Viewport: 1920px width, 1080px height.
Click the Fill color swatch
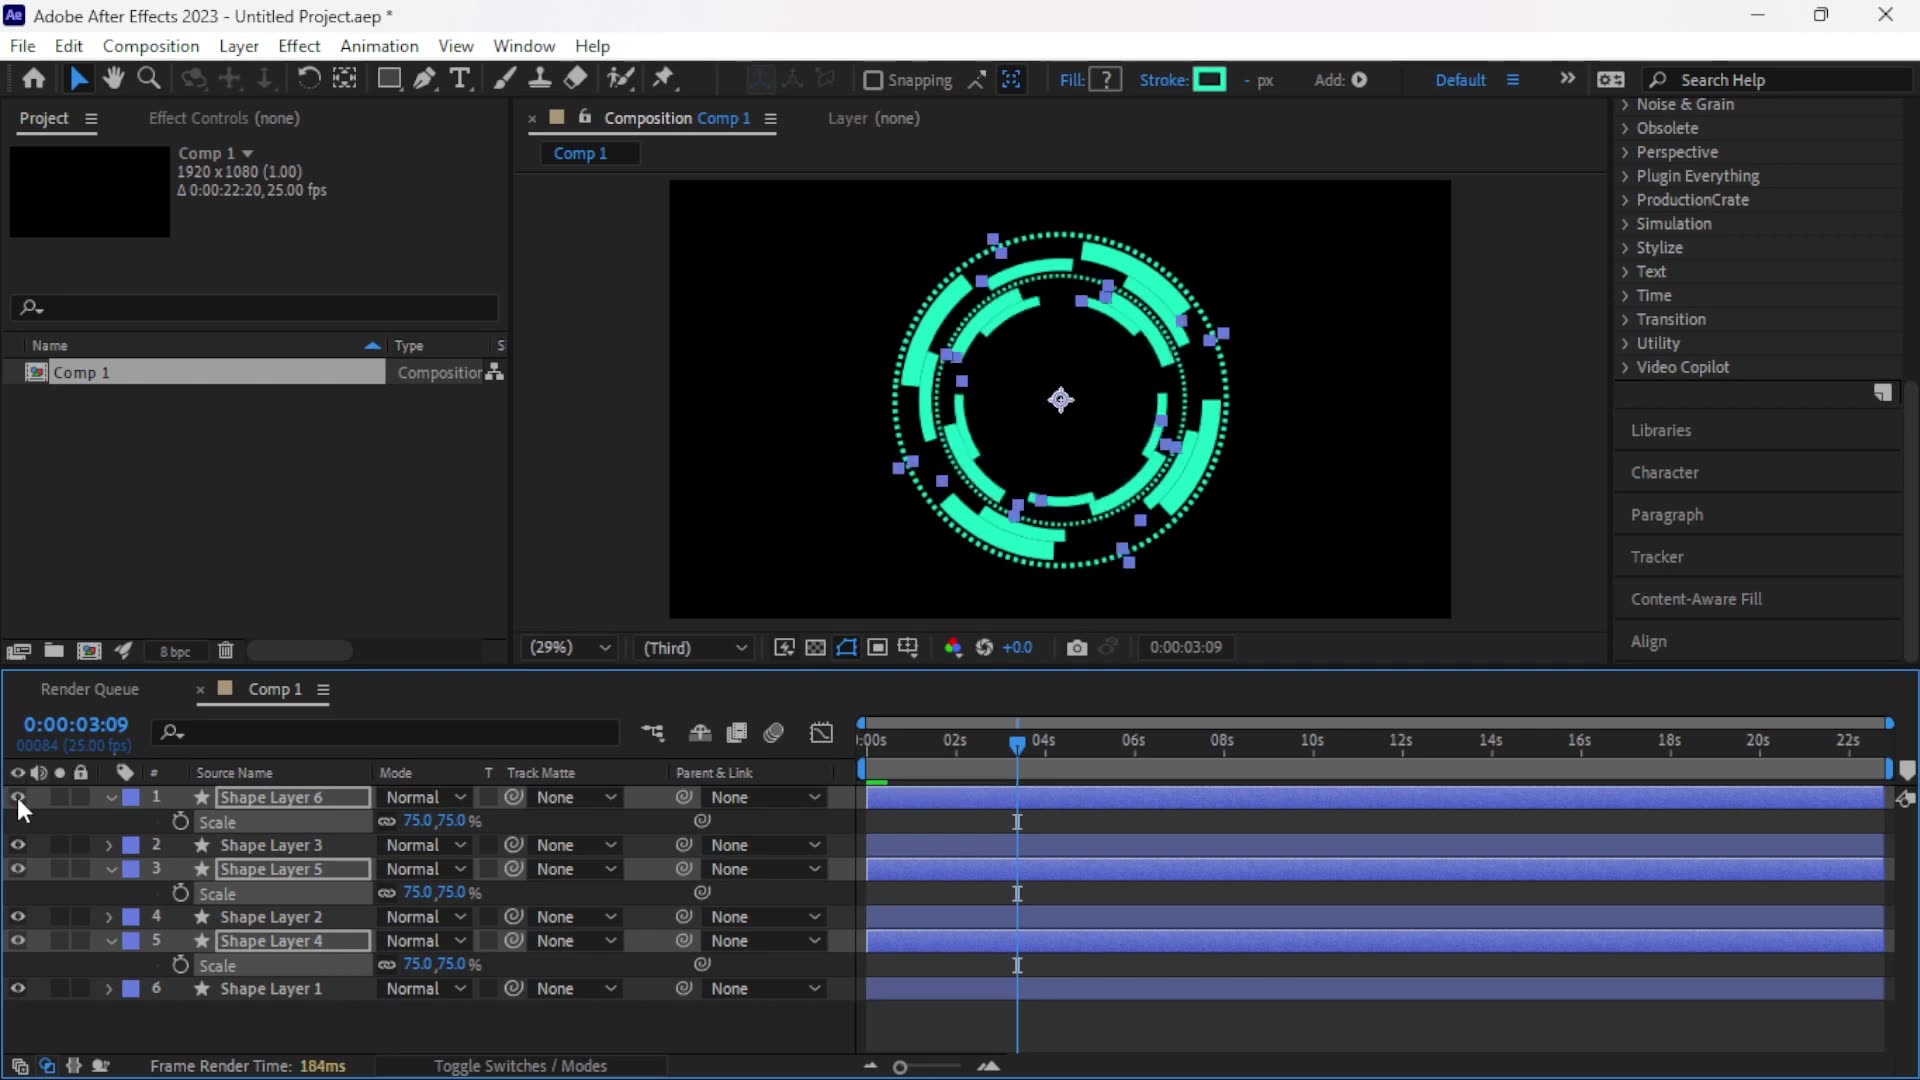[1104, 80]
